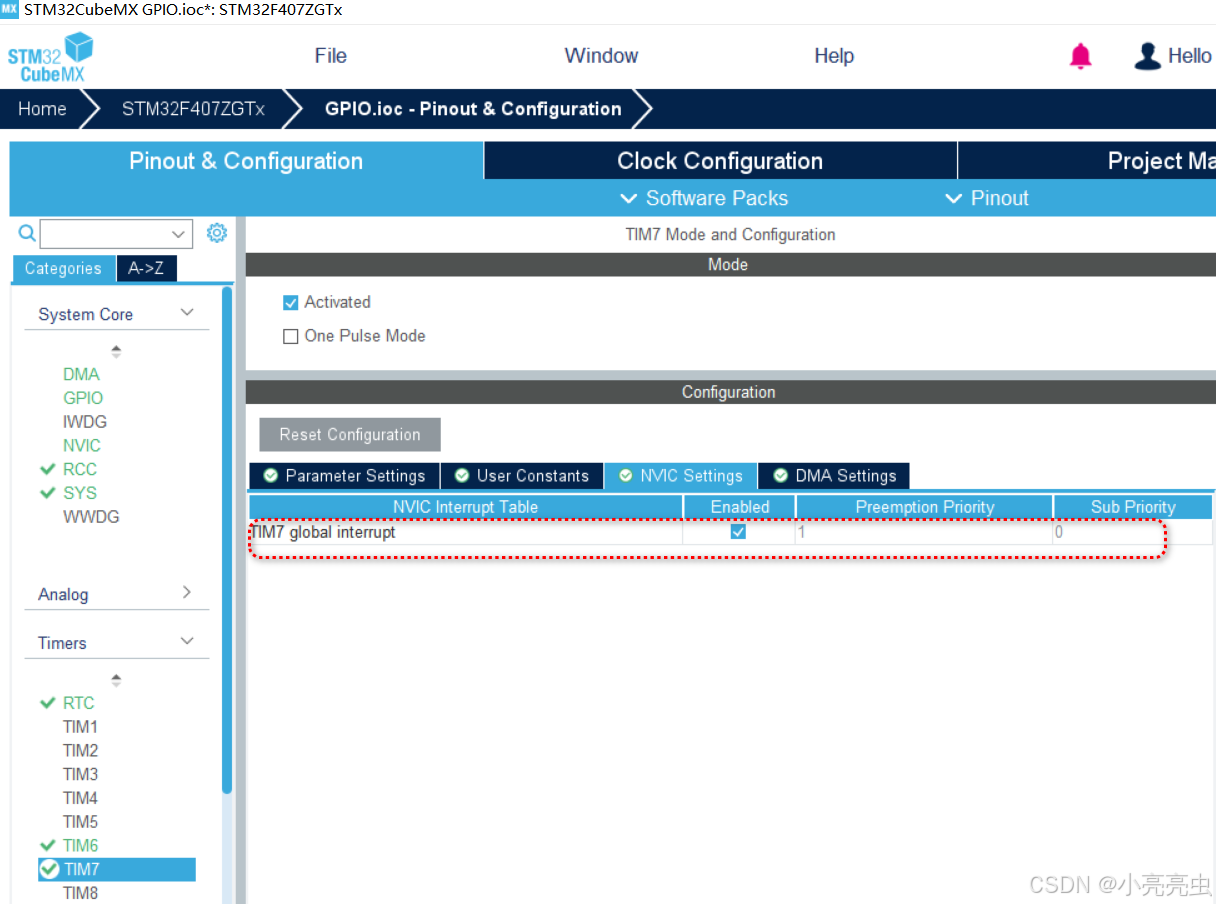This screenshot has width=1216, height=904.
Task: Select SYS in System Core
Action: tap(80, 493)
